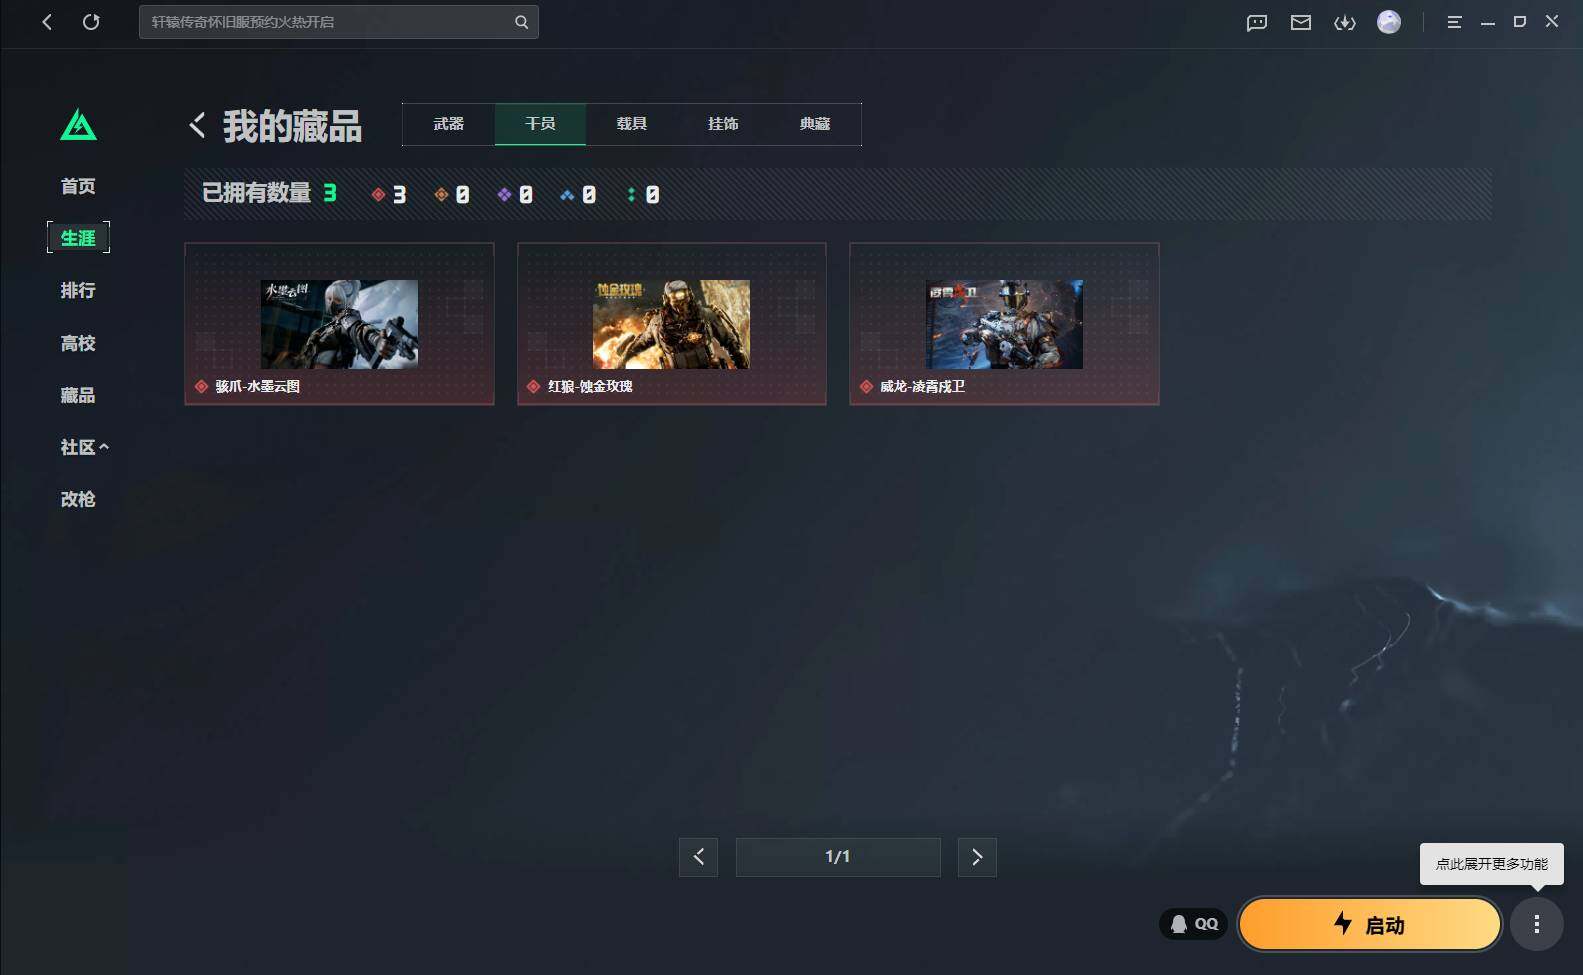Screen dimensions: 1583x975
Task: Switch to 典藏 tab
Action: click(x=815, y=124)
